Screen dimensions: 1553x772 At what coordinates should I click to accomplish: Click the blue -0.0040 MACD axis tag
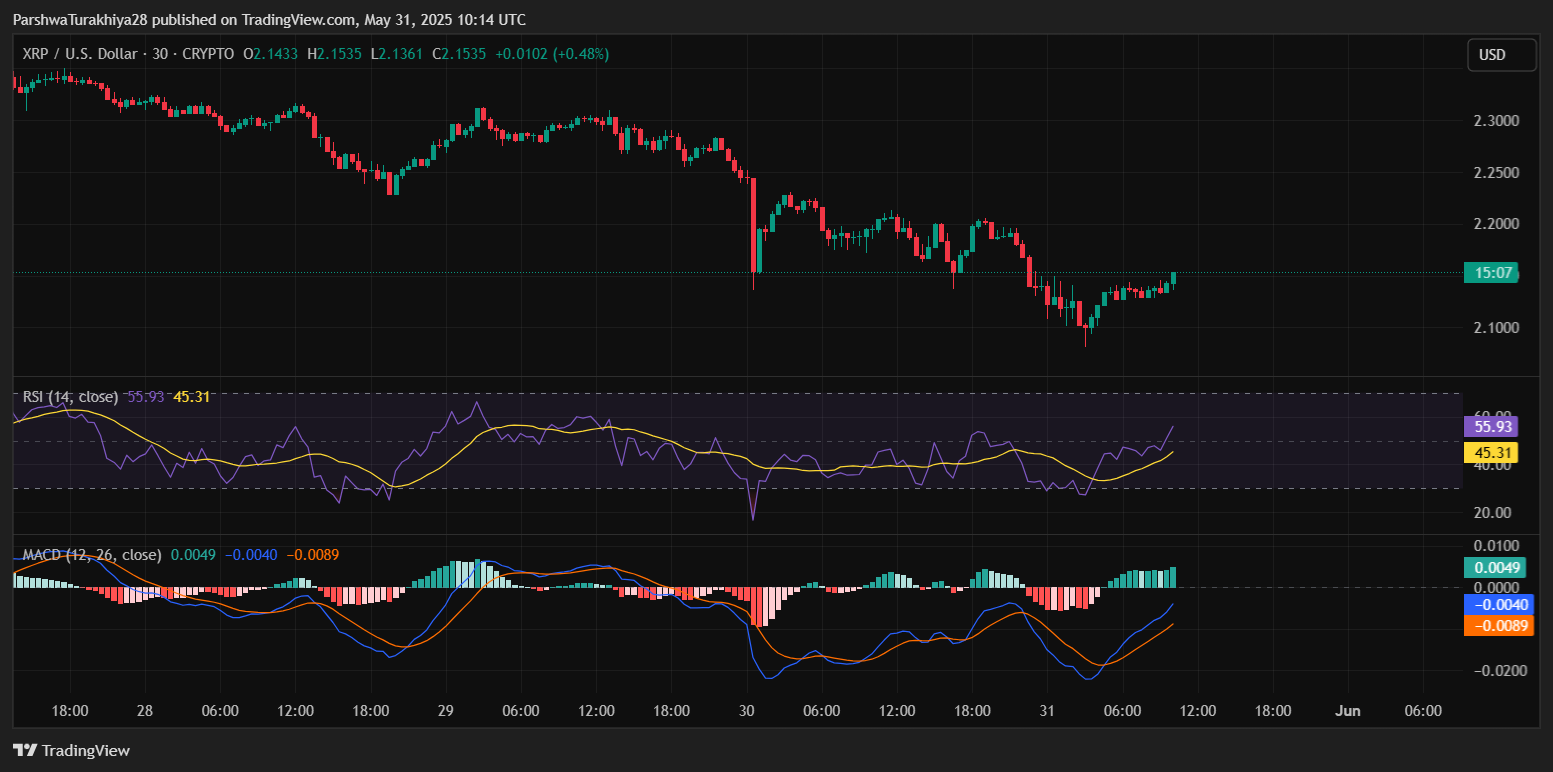point(1491,604)
